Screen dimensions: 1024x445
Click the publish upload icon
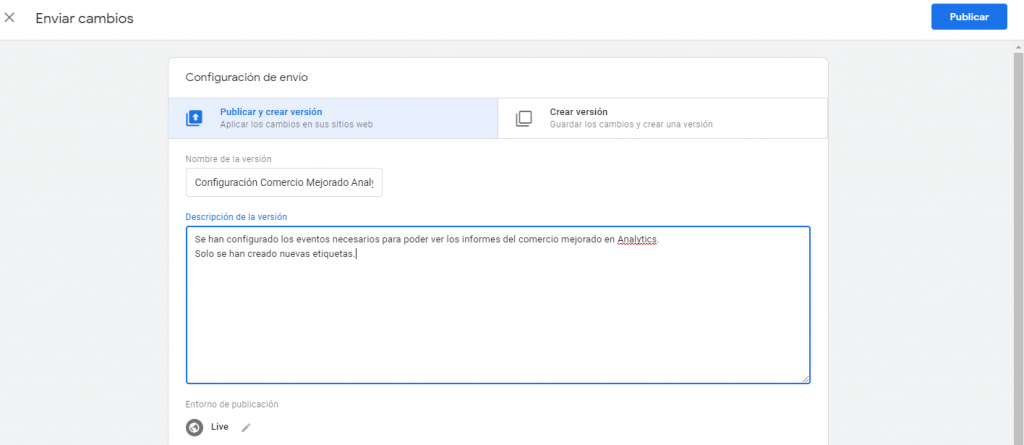pos(194,118)
